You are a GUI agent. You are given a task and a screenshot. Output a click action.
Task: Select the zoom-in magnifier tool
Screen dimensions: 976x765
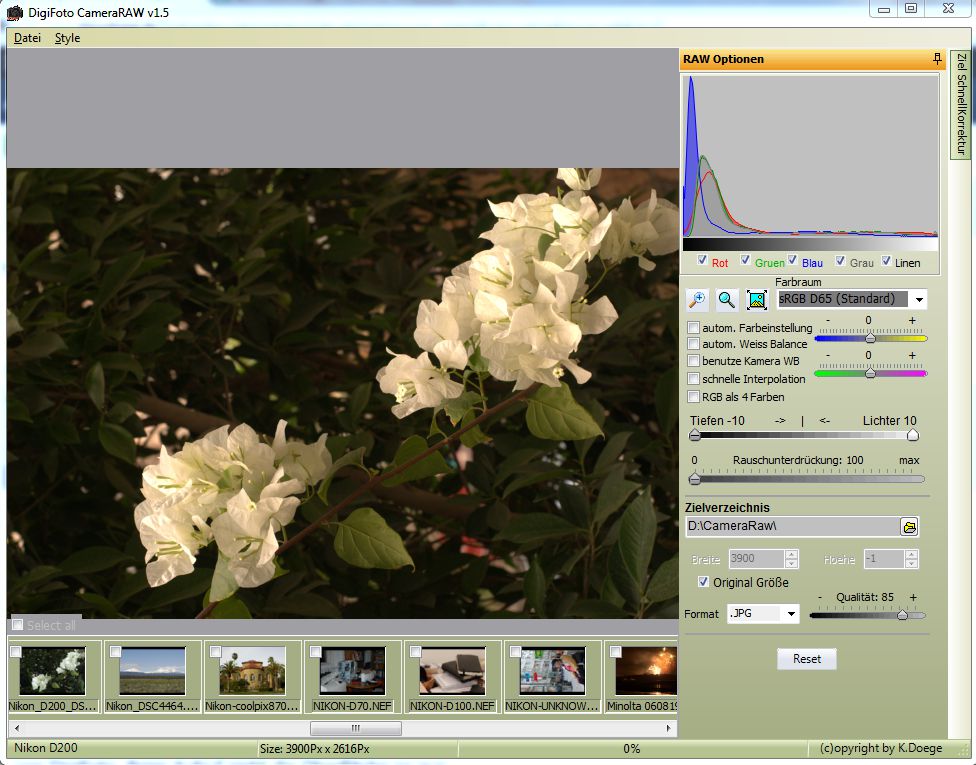695,298
